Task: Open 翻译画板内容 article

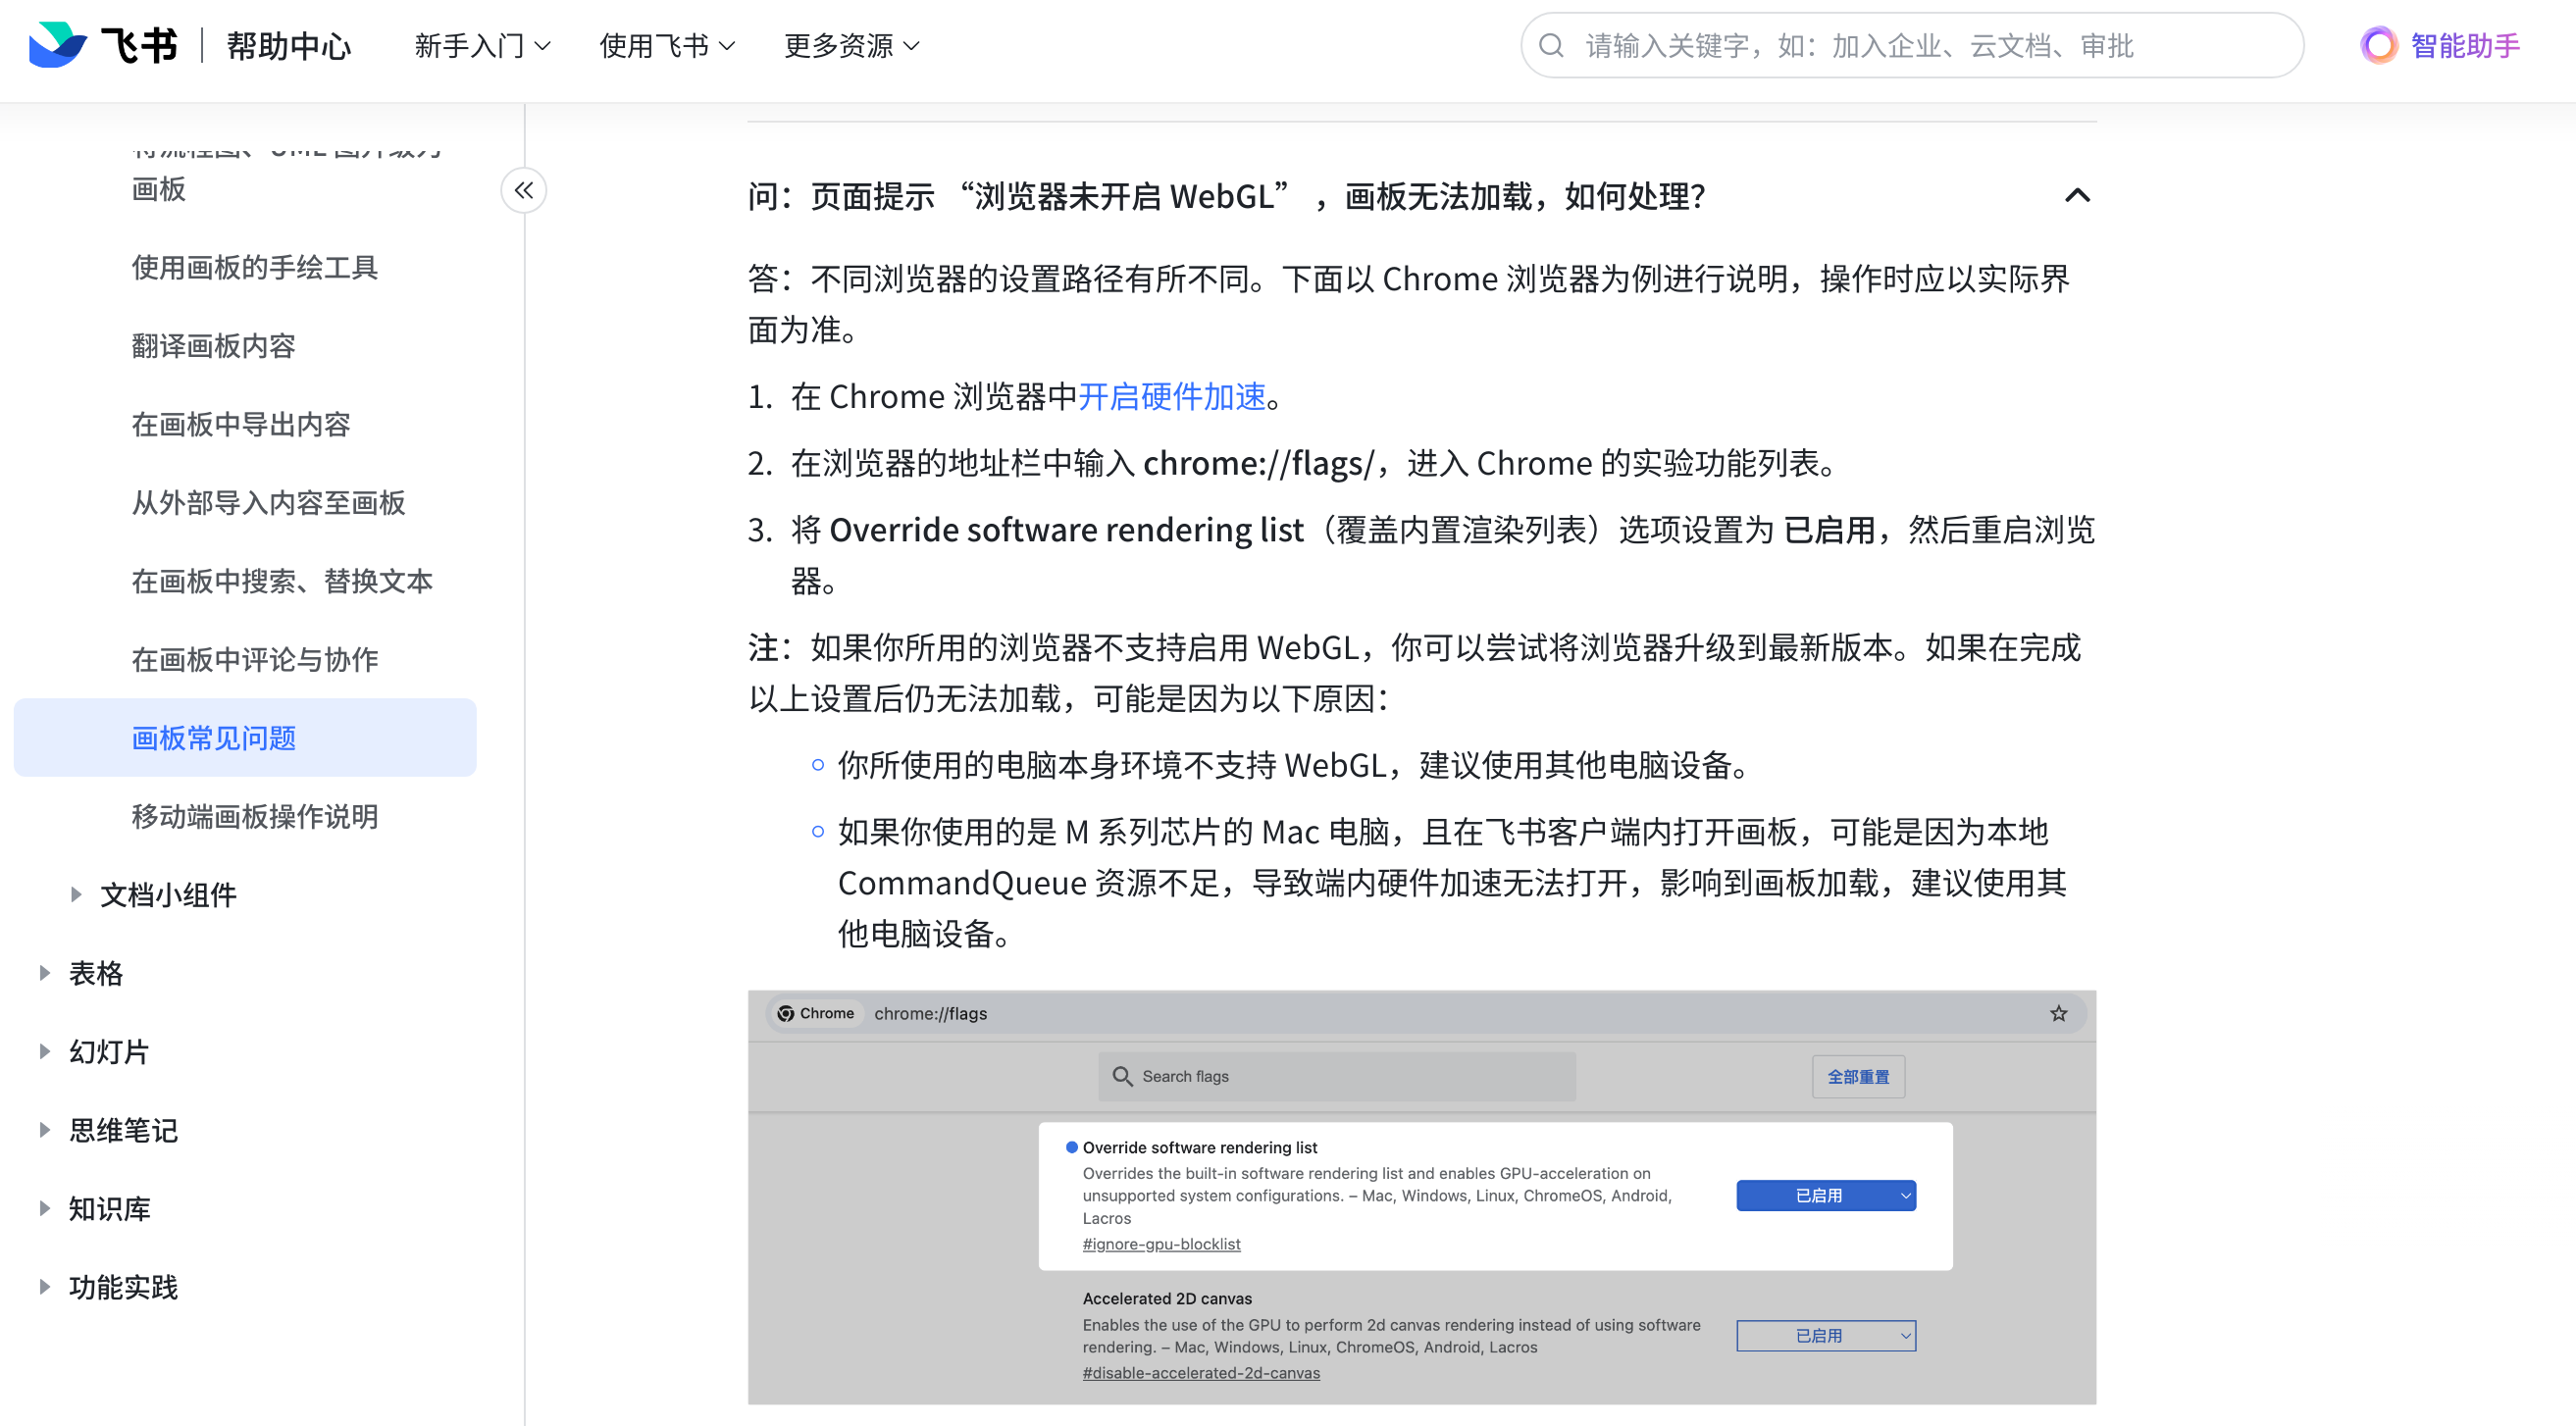Action: 214,346
